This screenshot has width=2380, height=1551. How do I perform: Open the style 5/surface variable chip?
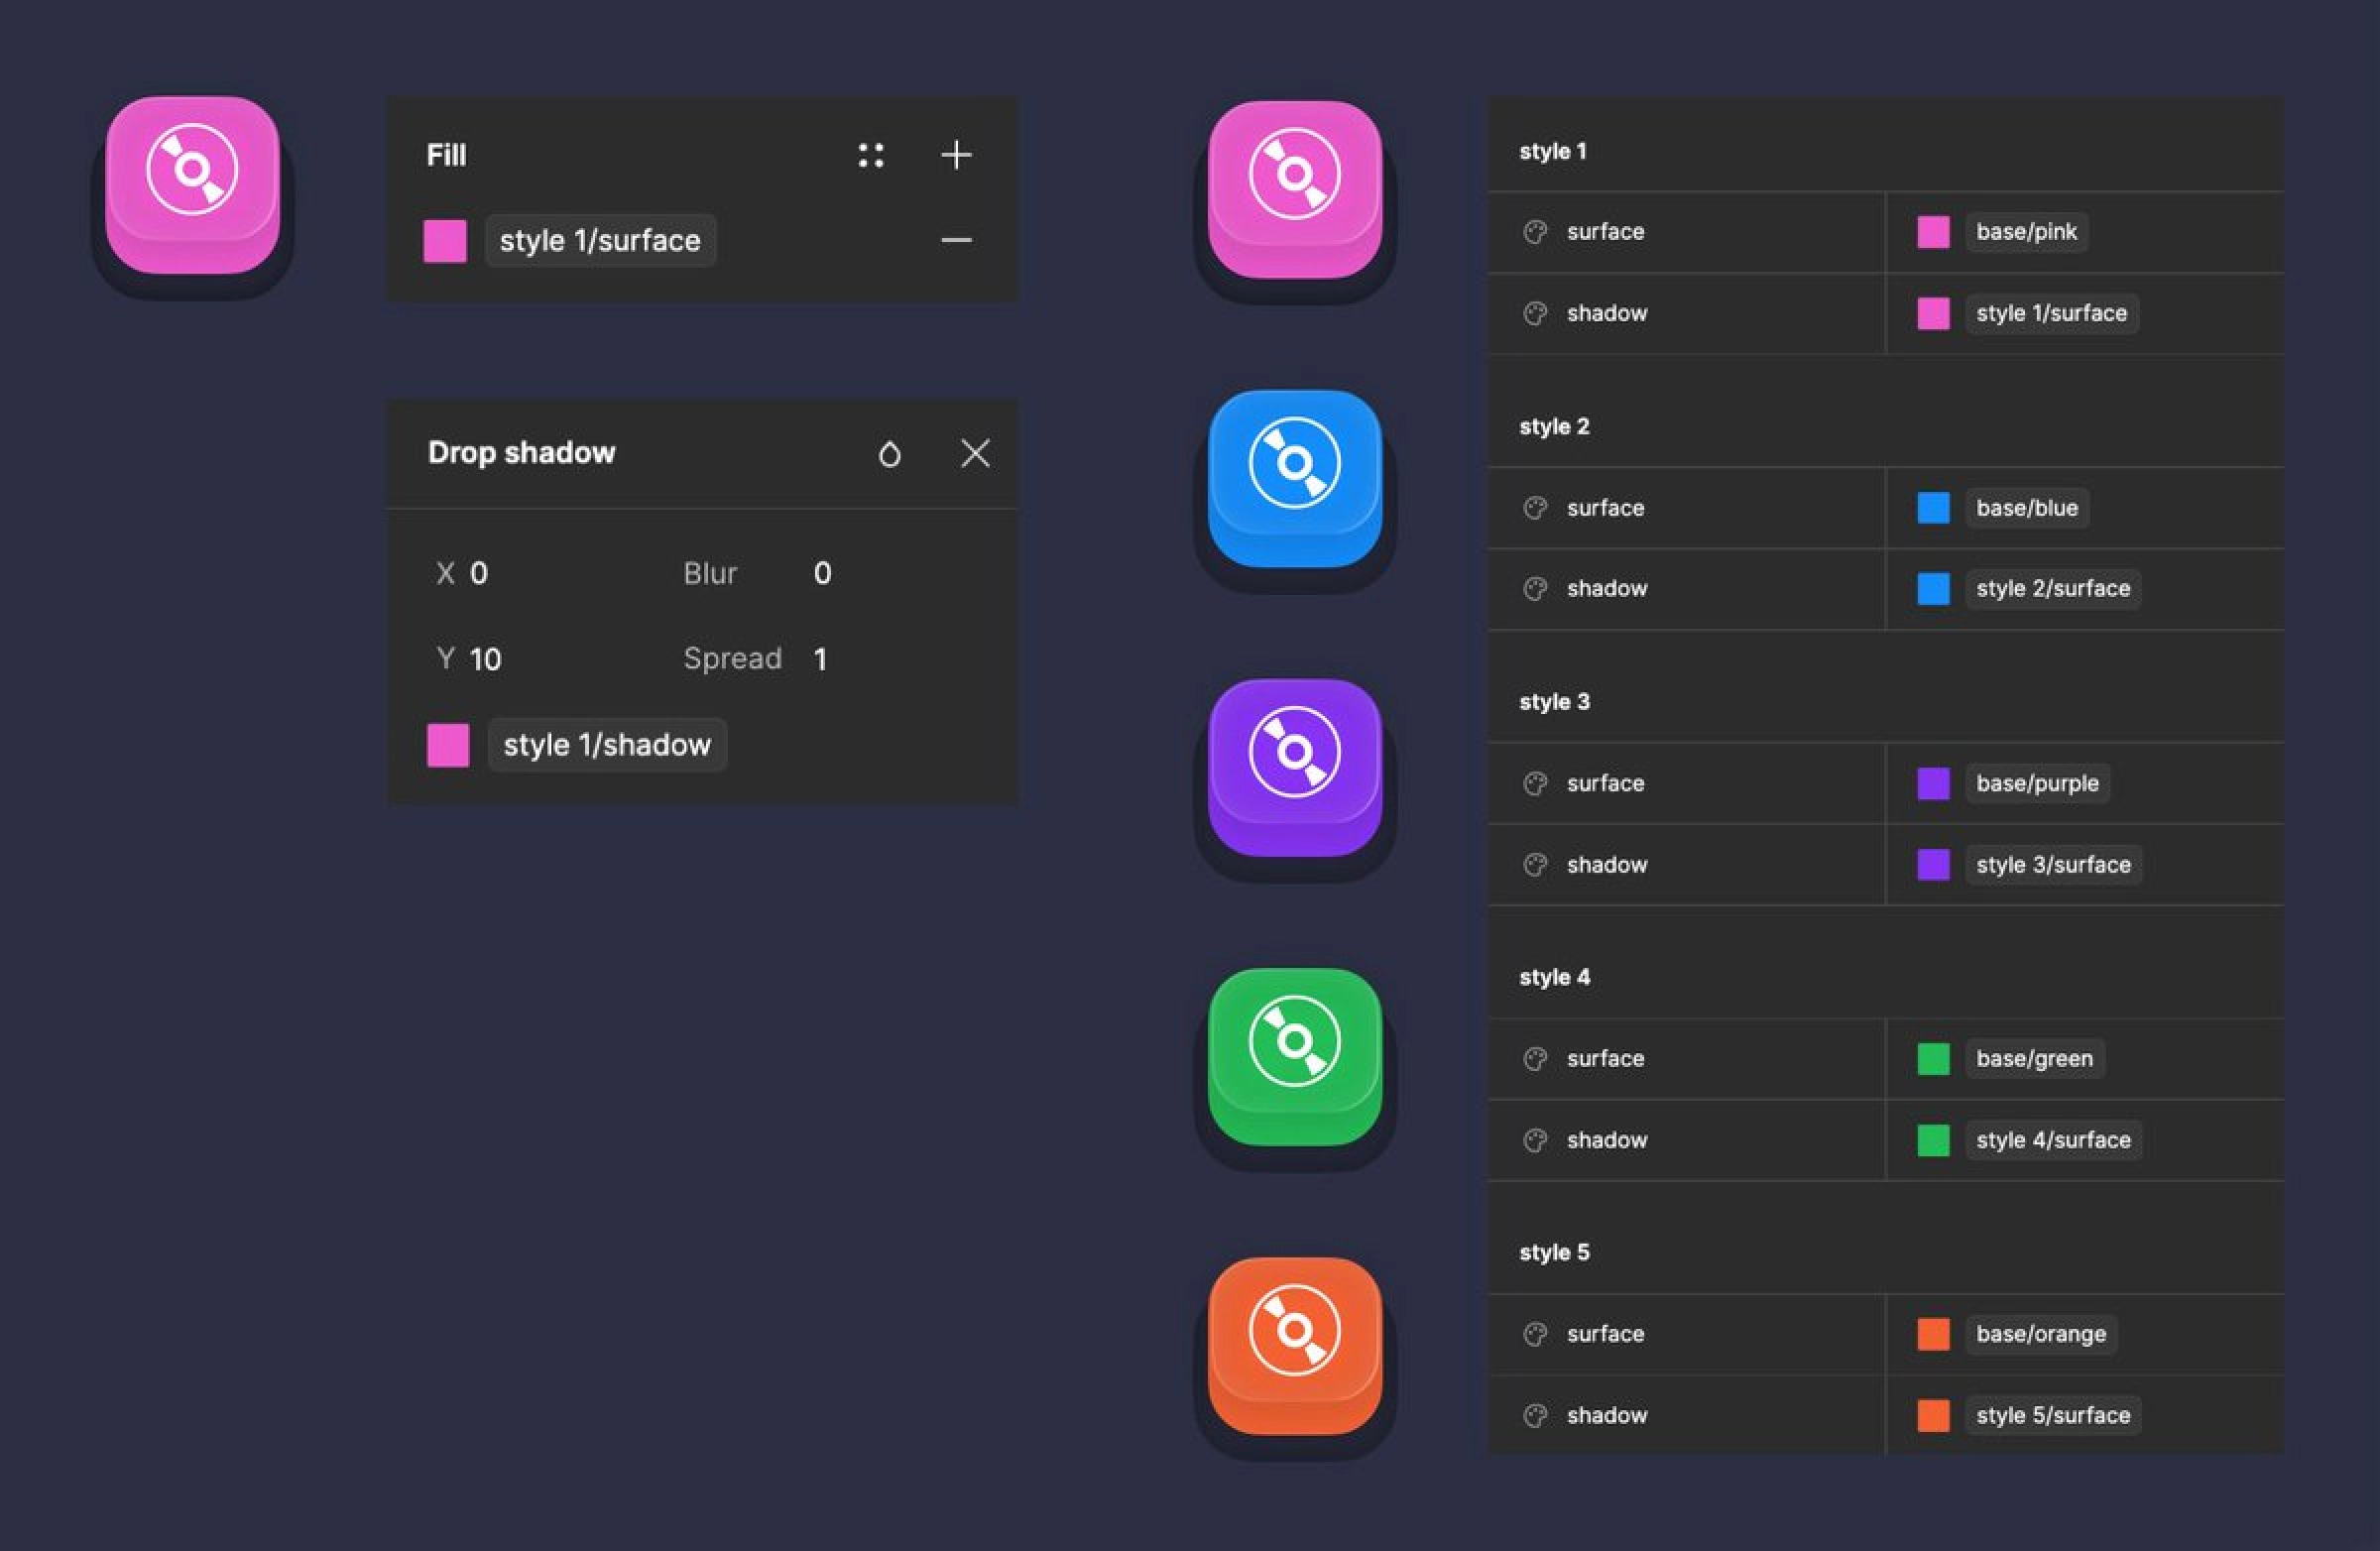tap(2053, 1416)
